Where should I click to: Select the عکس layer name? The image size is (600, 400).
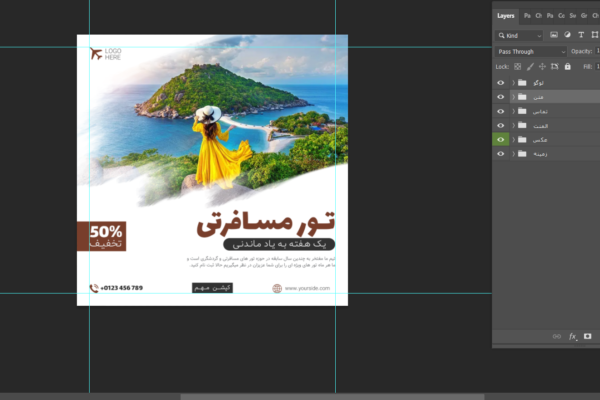click(540, 140)
